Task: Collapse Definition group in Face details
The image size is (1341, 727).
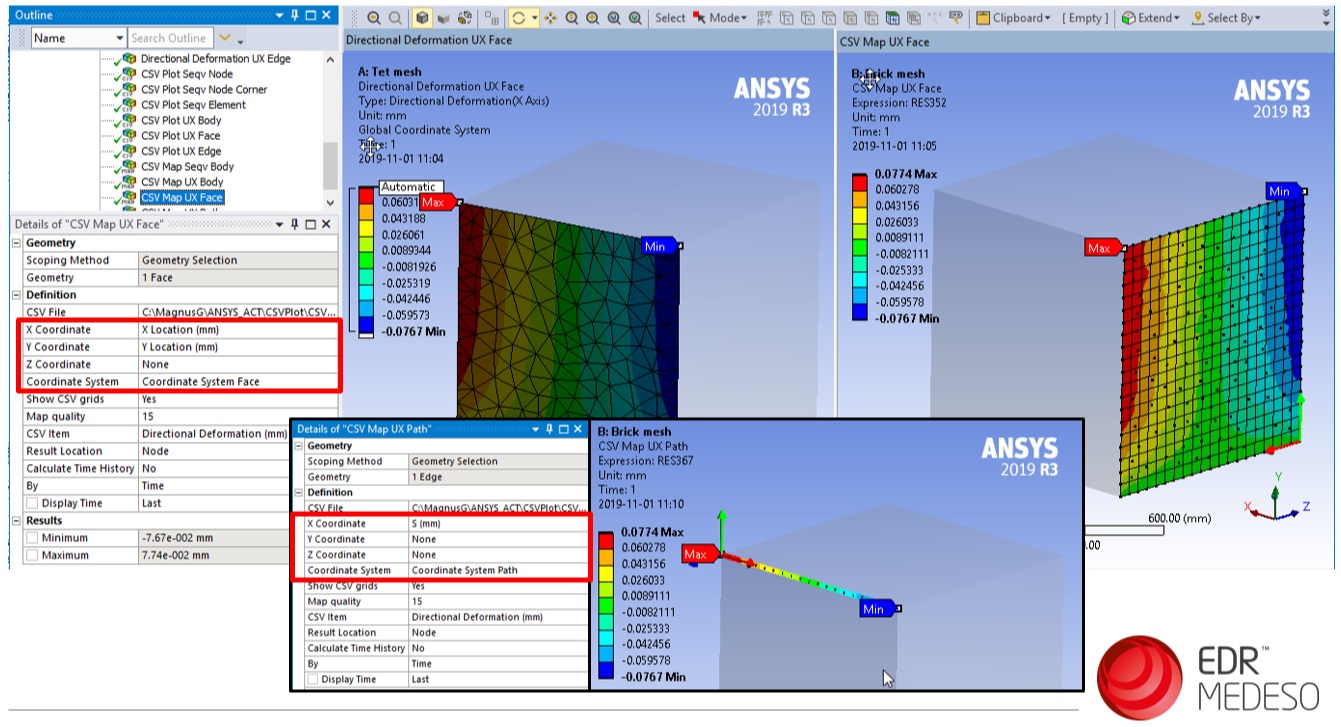Action: (16, 295)
